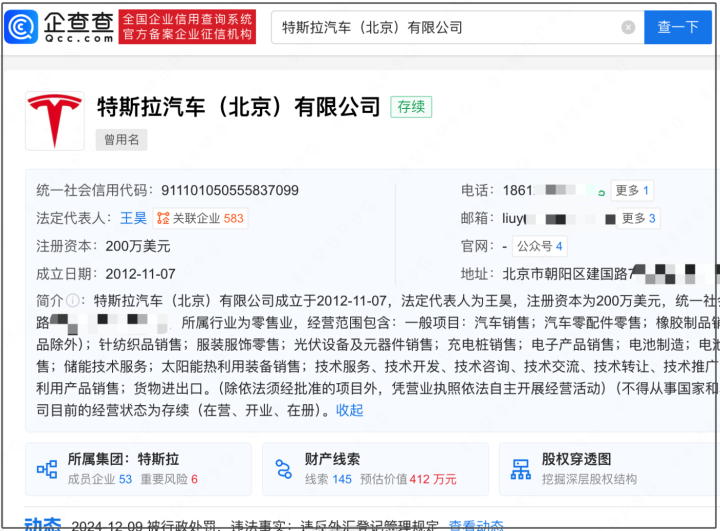Image resolution: width=720 pixels, height=531 pixels.
Task: Click the property clues icon
Action: coord(283,469)
